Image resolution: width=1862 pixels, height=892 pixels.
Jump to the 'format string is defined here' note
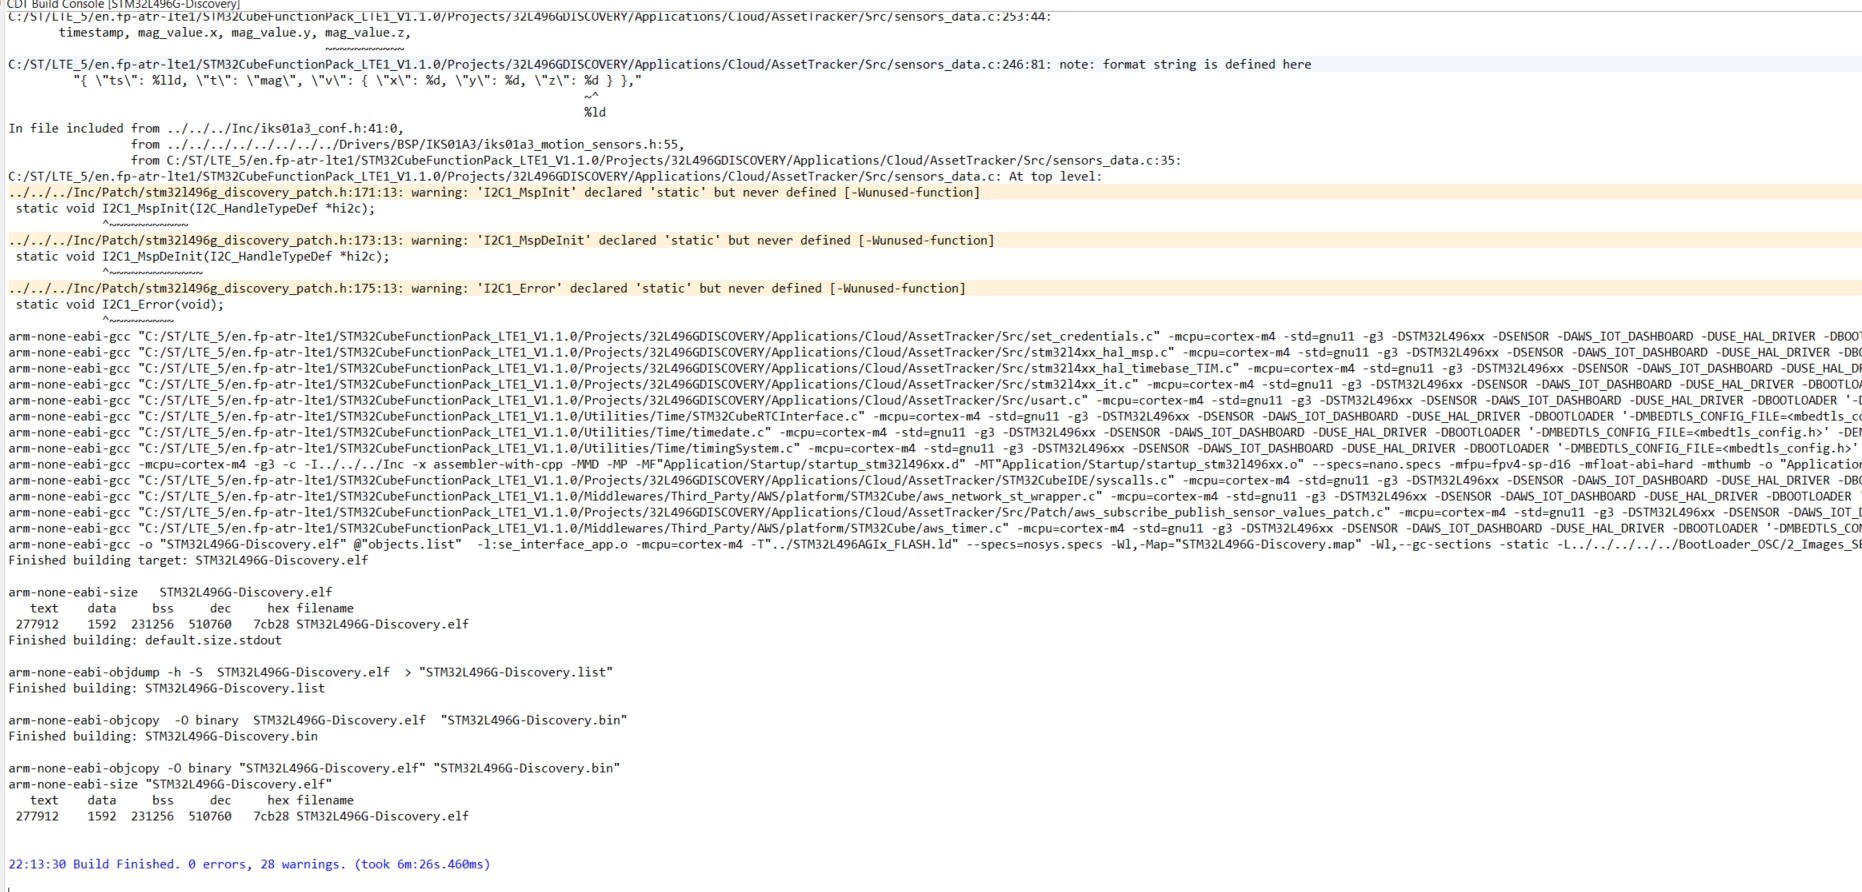[660, 64]
